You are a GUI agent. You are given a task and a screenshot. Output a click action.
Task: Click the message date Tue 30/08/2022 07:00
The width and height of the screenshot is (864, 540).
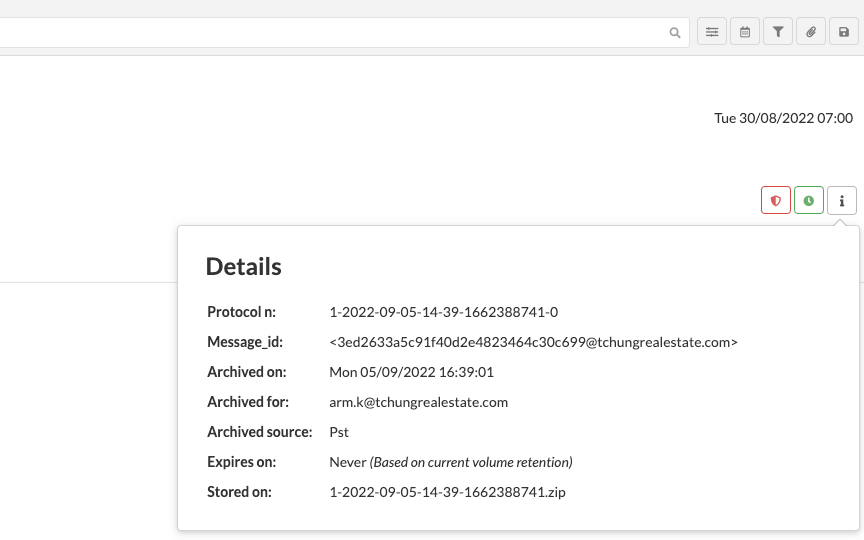(783, 118)
